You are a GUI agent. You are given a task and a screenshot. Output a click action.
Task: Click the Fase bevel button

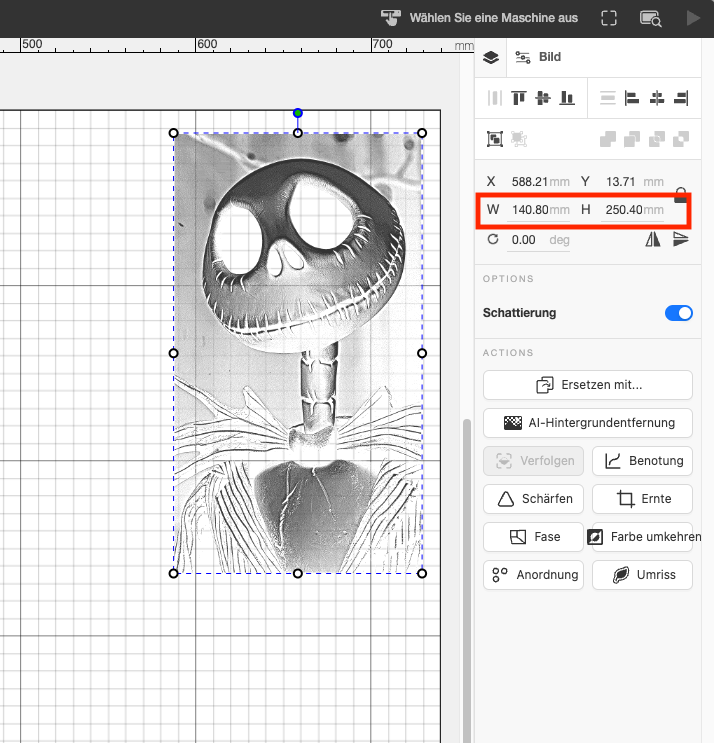click(x=533, y=536)
